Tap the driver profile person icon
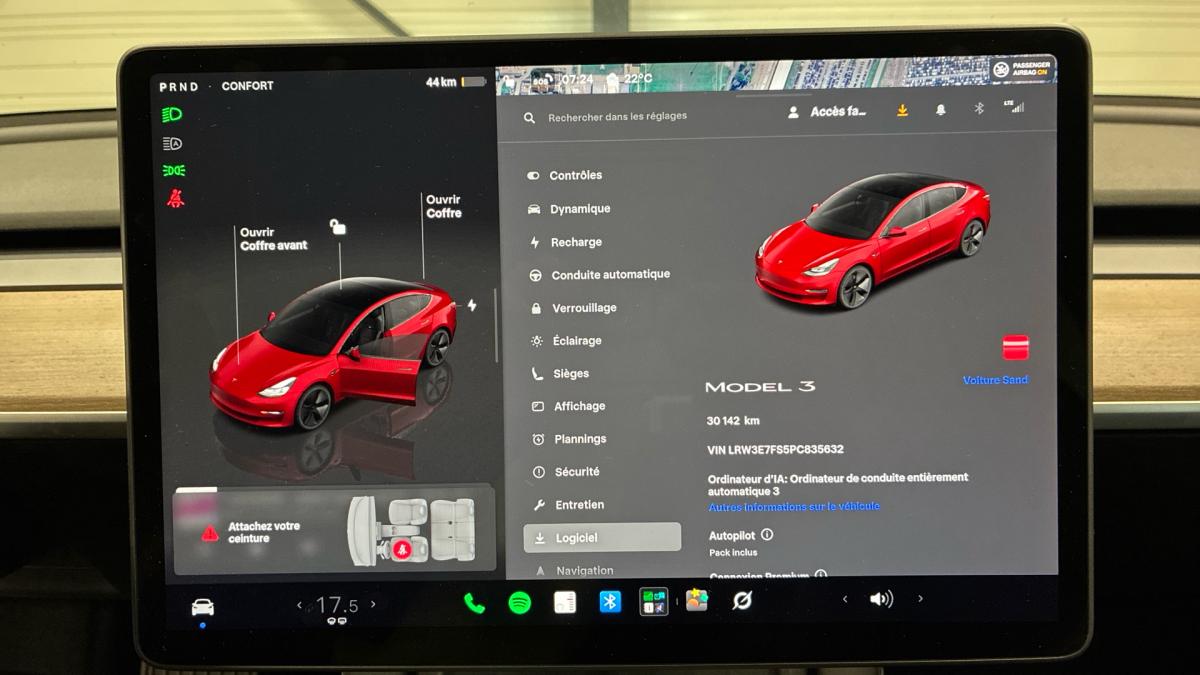The height and width of the screenshot is (675, 1200). [793, 113]
